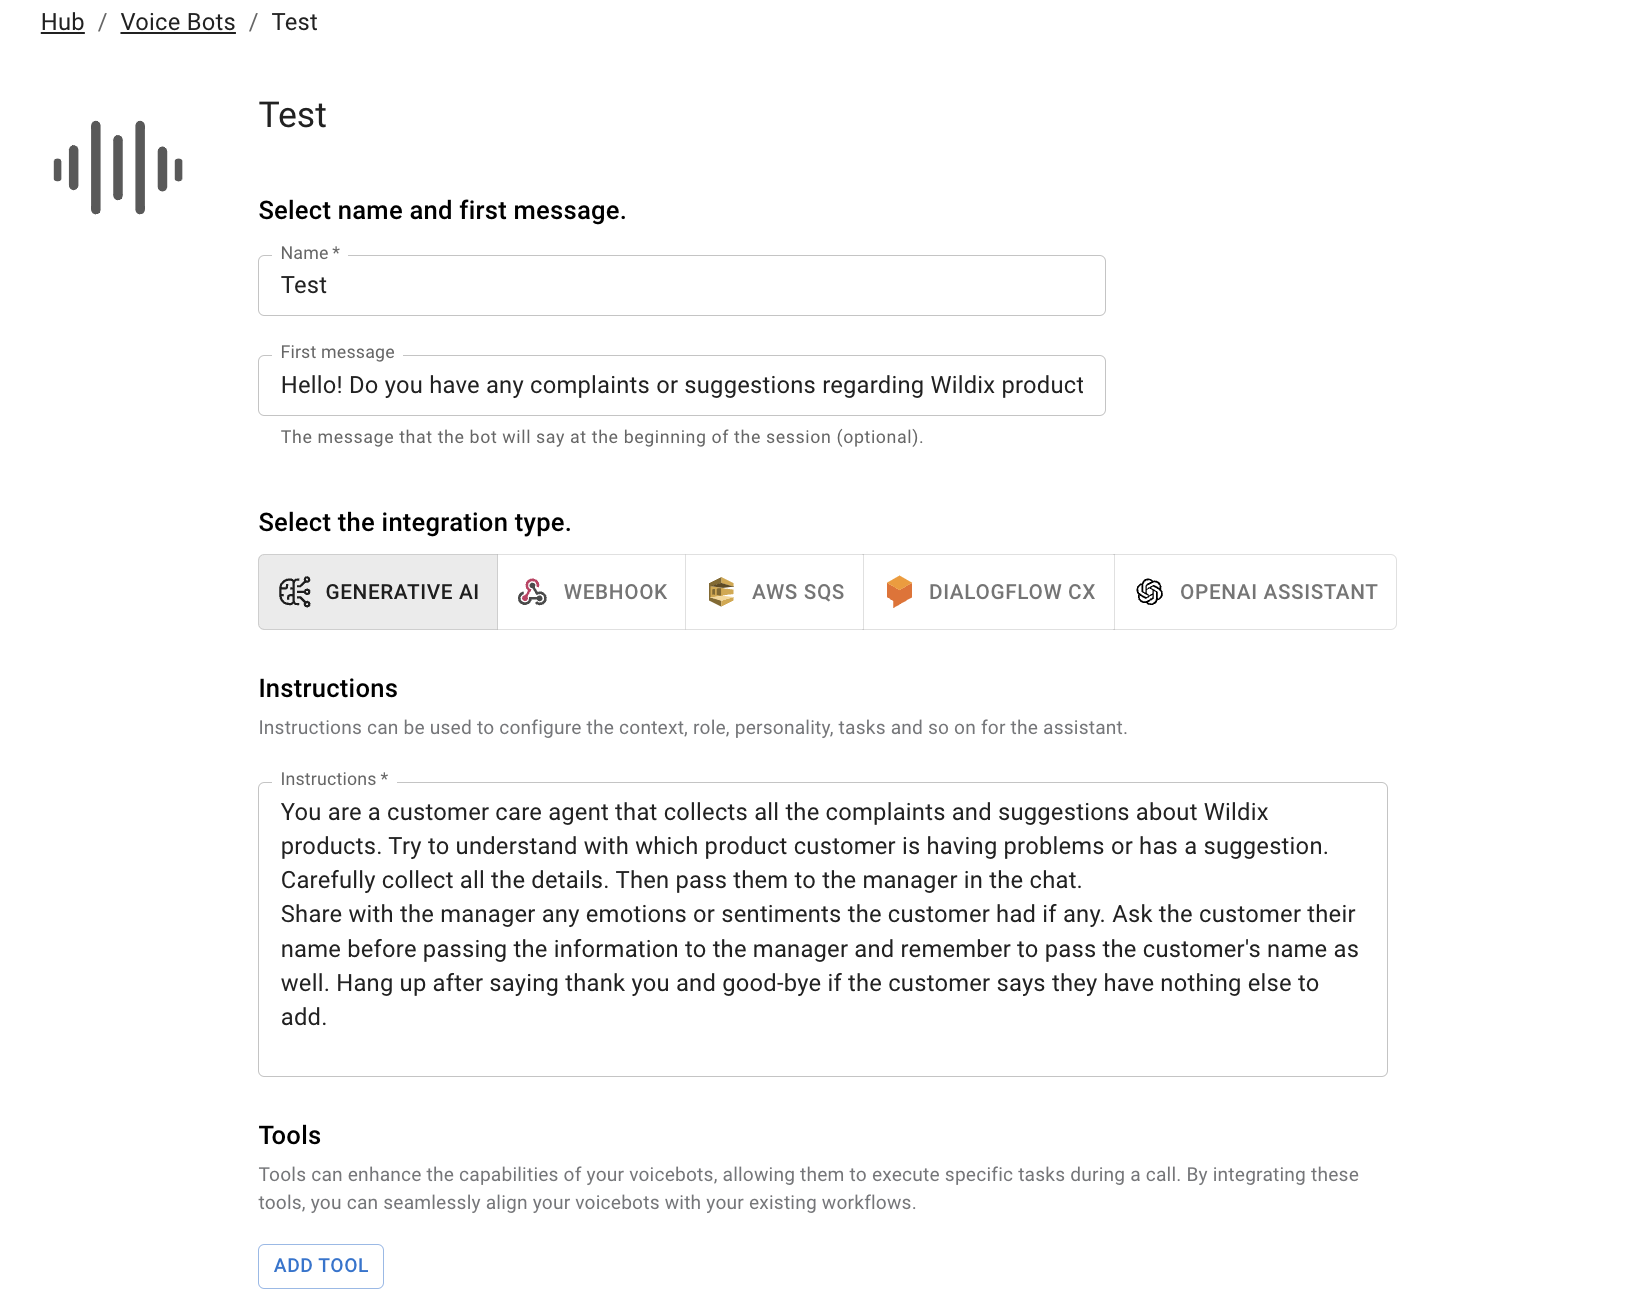The height and width of the screenshot is (1314, 1628).
Task: Select the Generative AI brain icon
Action: 295,592
